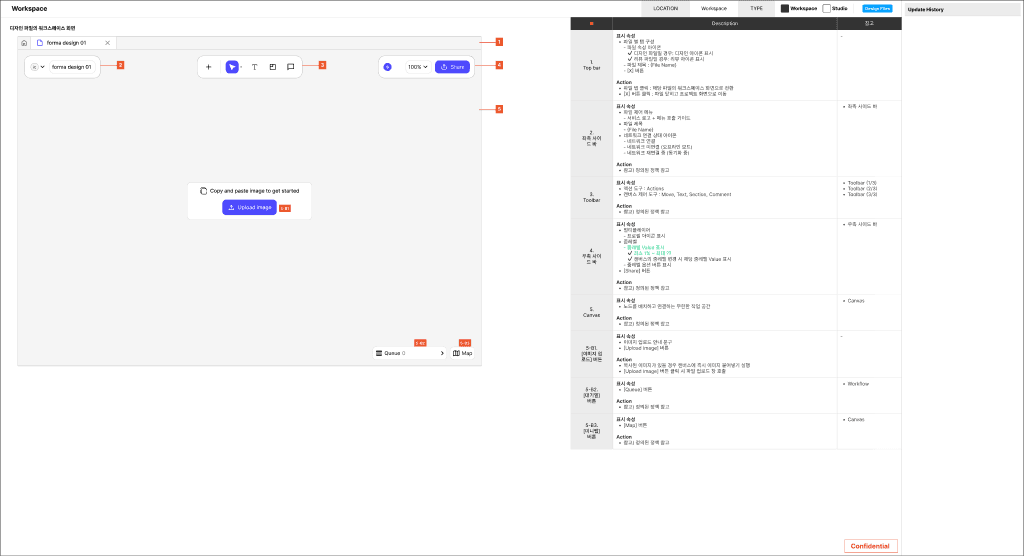Select the Move cursor tool

232,67
